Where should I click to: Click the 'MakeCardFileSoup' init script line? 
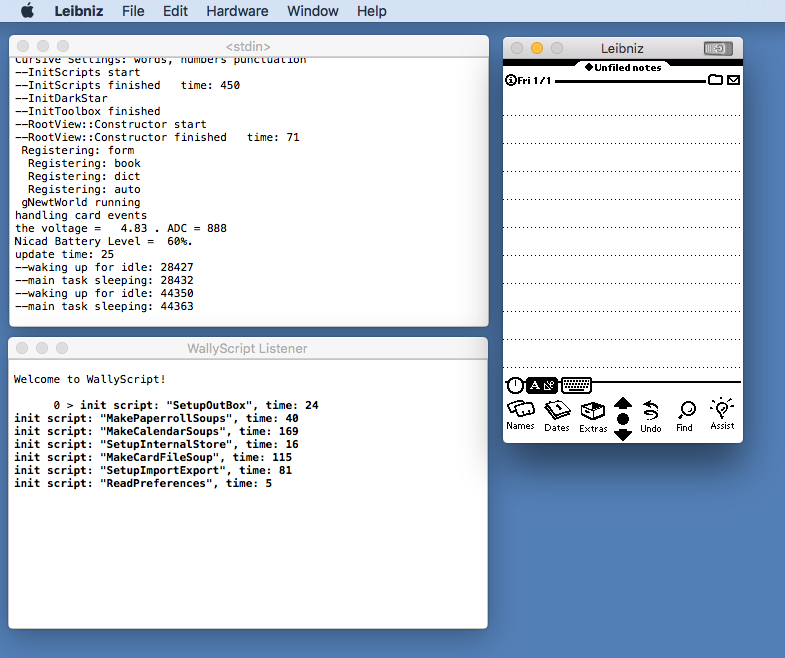coord(153,457)
